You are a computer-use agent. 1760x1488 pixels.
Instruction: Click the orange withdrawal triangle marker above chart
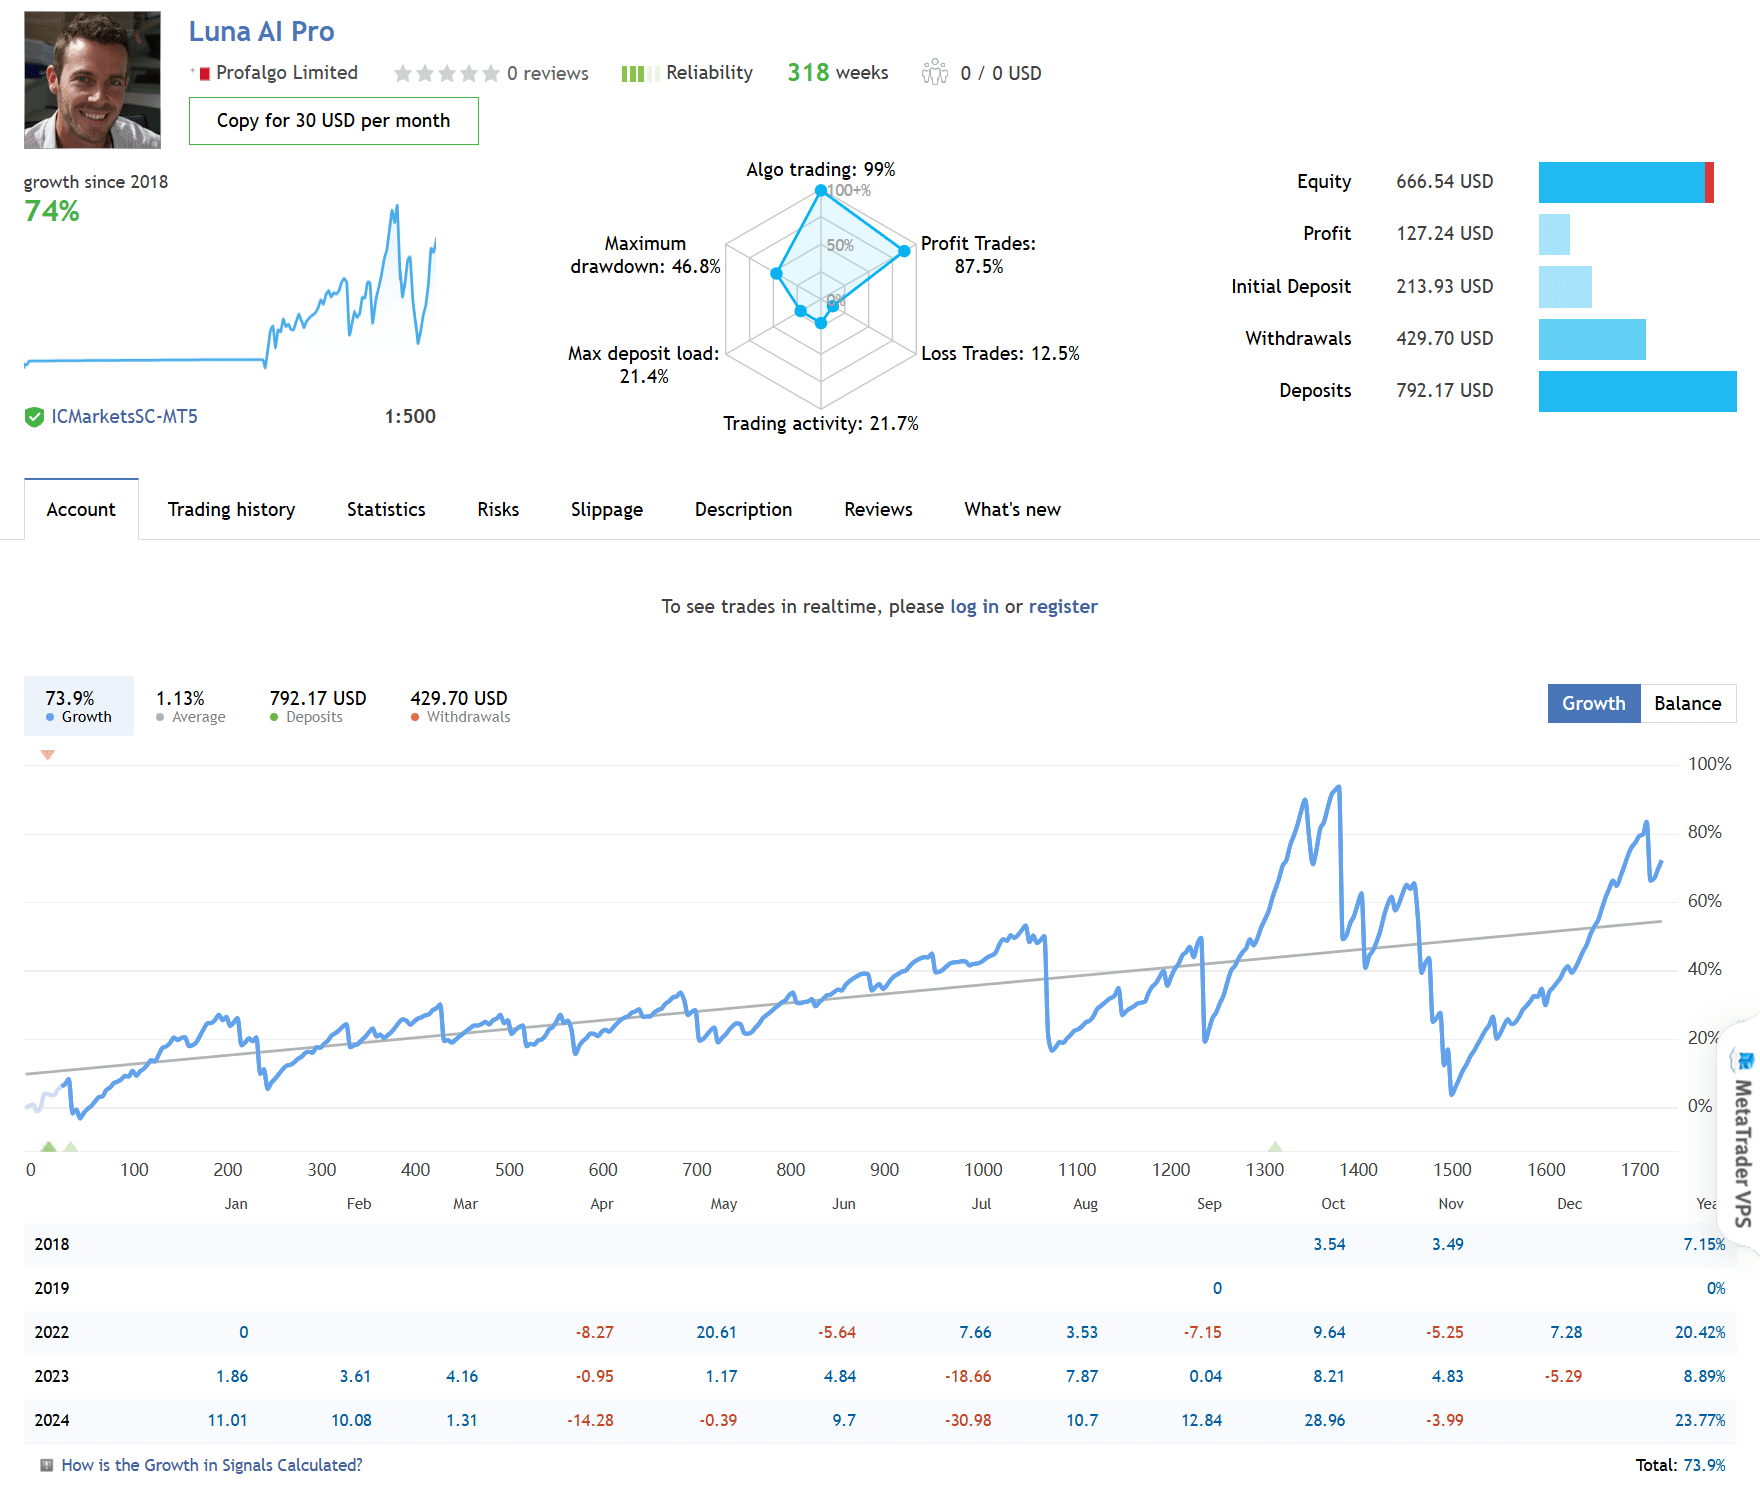[x=47, y=755]
